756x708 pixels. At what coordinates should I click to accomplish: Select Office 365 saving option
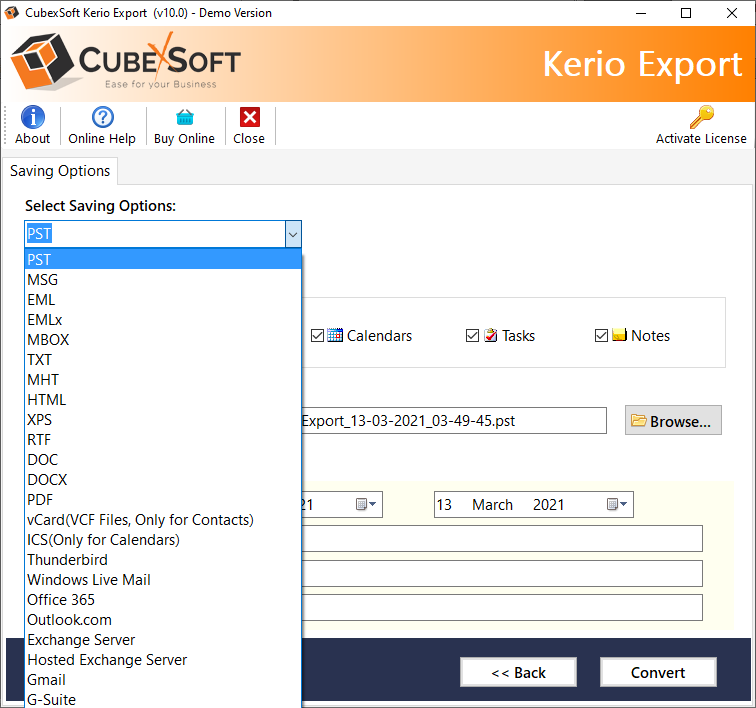pos(163,600)
